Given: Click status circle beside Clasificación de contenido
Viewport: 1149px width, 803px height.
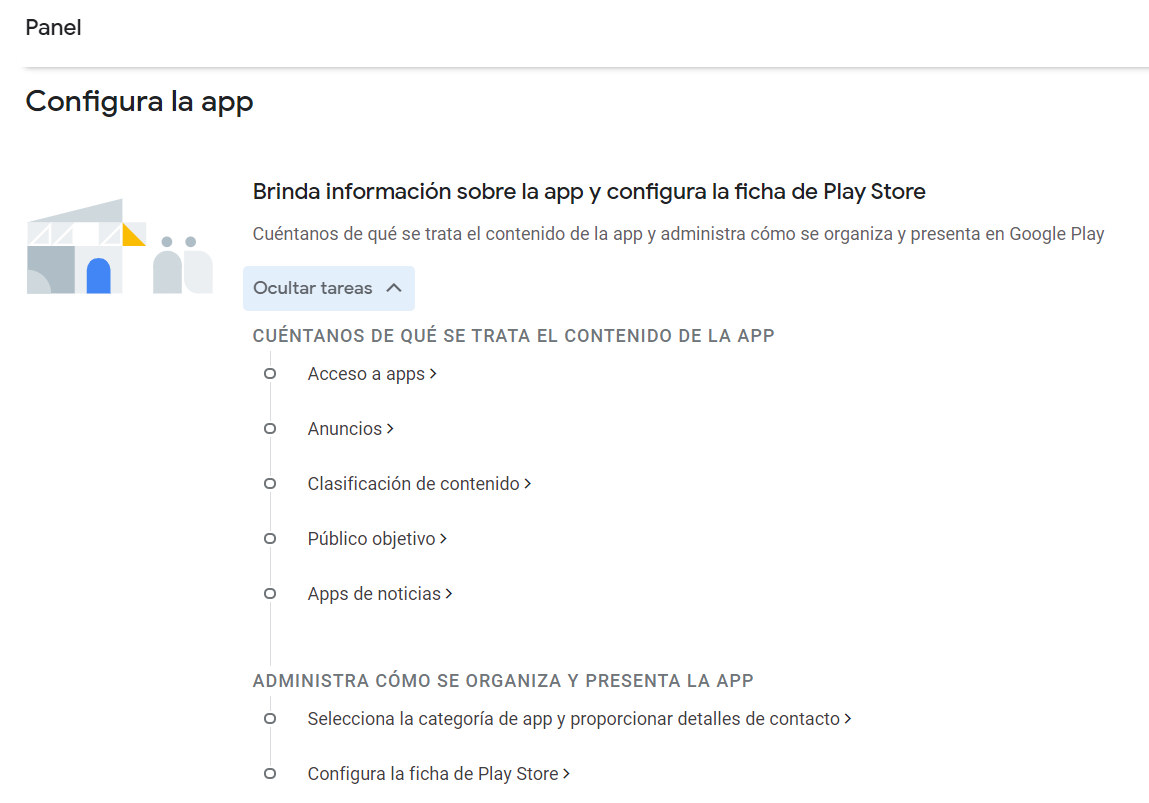Looking at the screenshot, I should [x=270, y=484].
